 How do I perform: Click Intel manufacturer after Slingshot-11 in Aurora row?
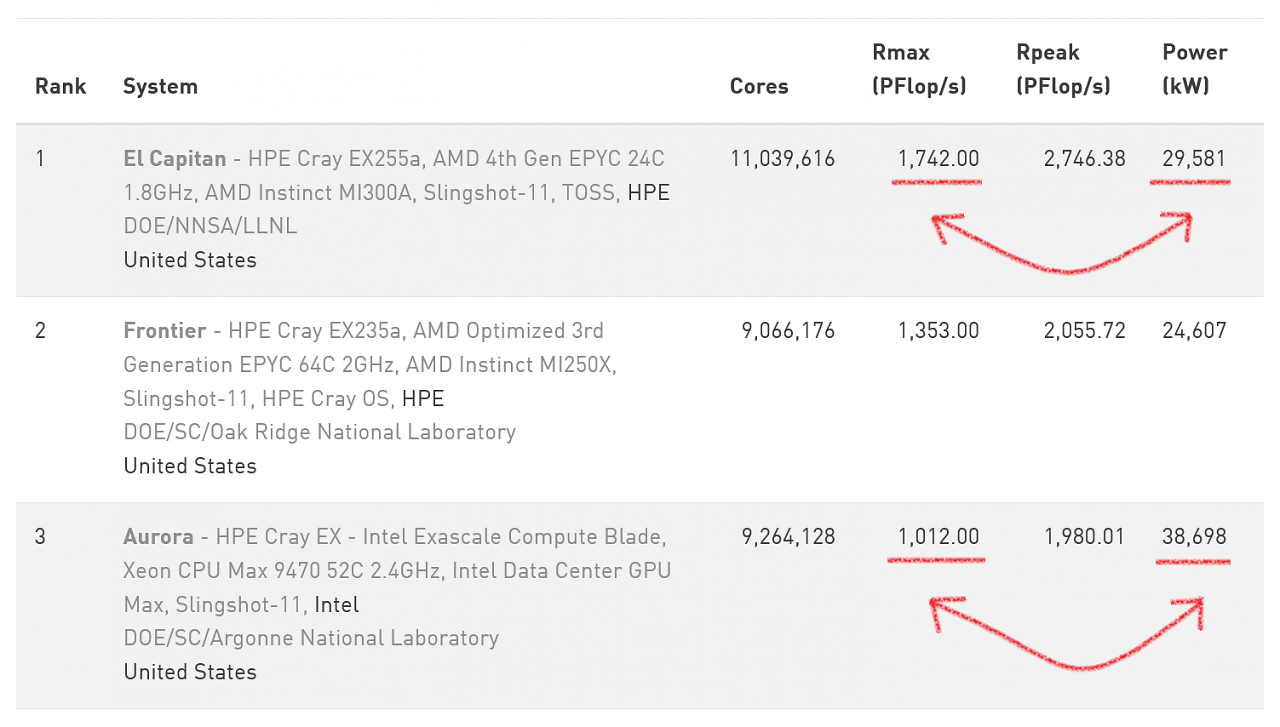(x=336, y=604)
